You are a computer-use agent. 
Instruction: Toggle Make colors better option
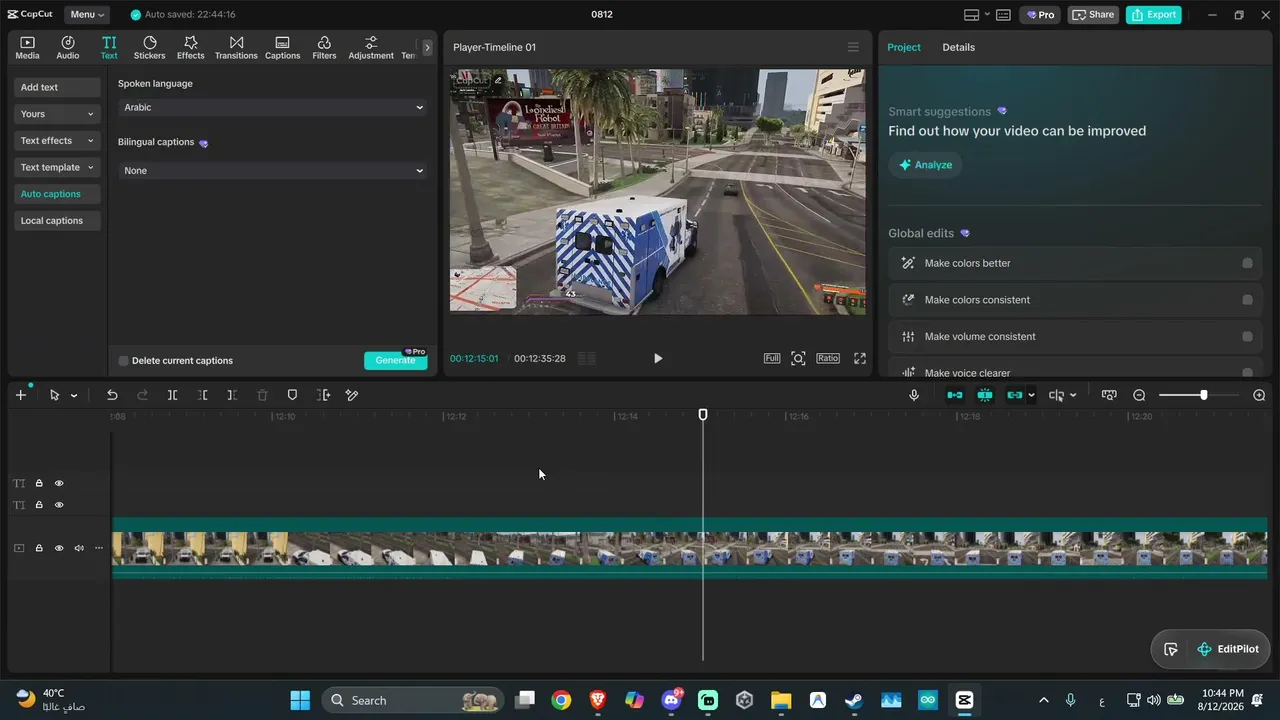tap(1247, 263)
